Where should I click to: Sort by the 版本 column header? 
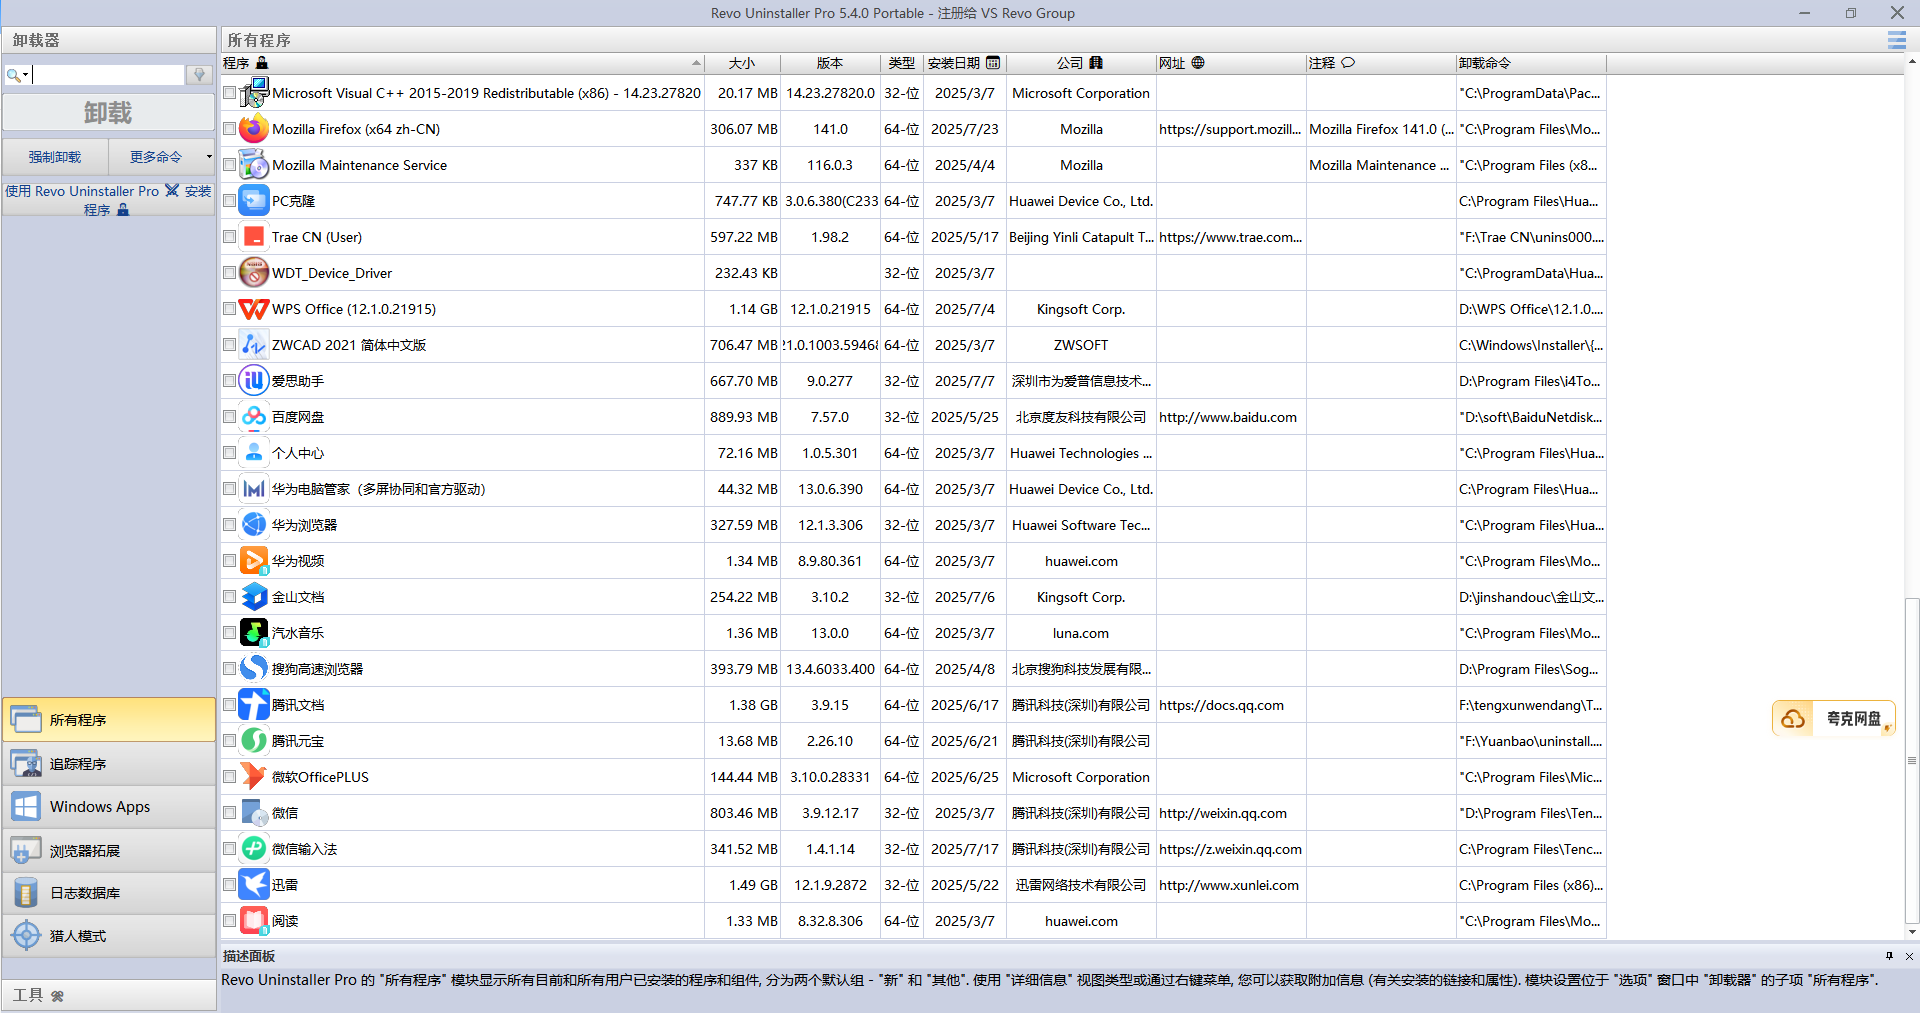coord(830,63)
